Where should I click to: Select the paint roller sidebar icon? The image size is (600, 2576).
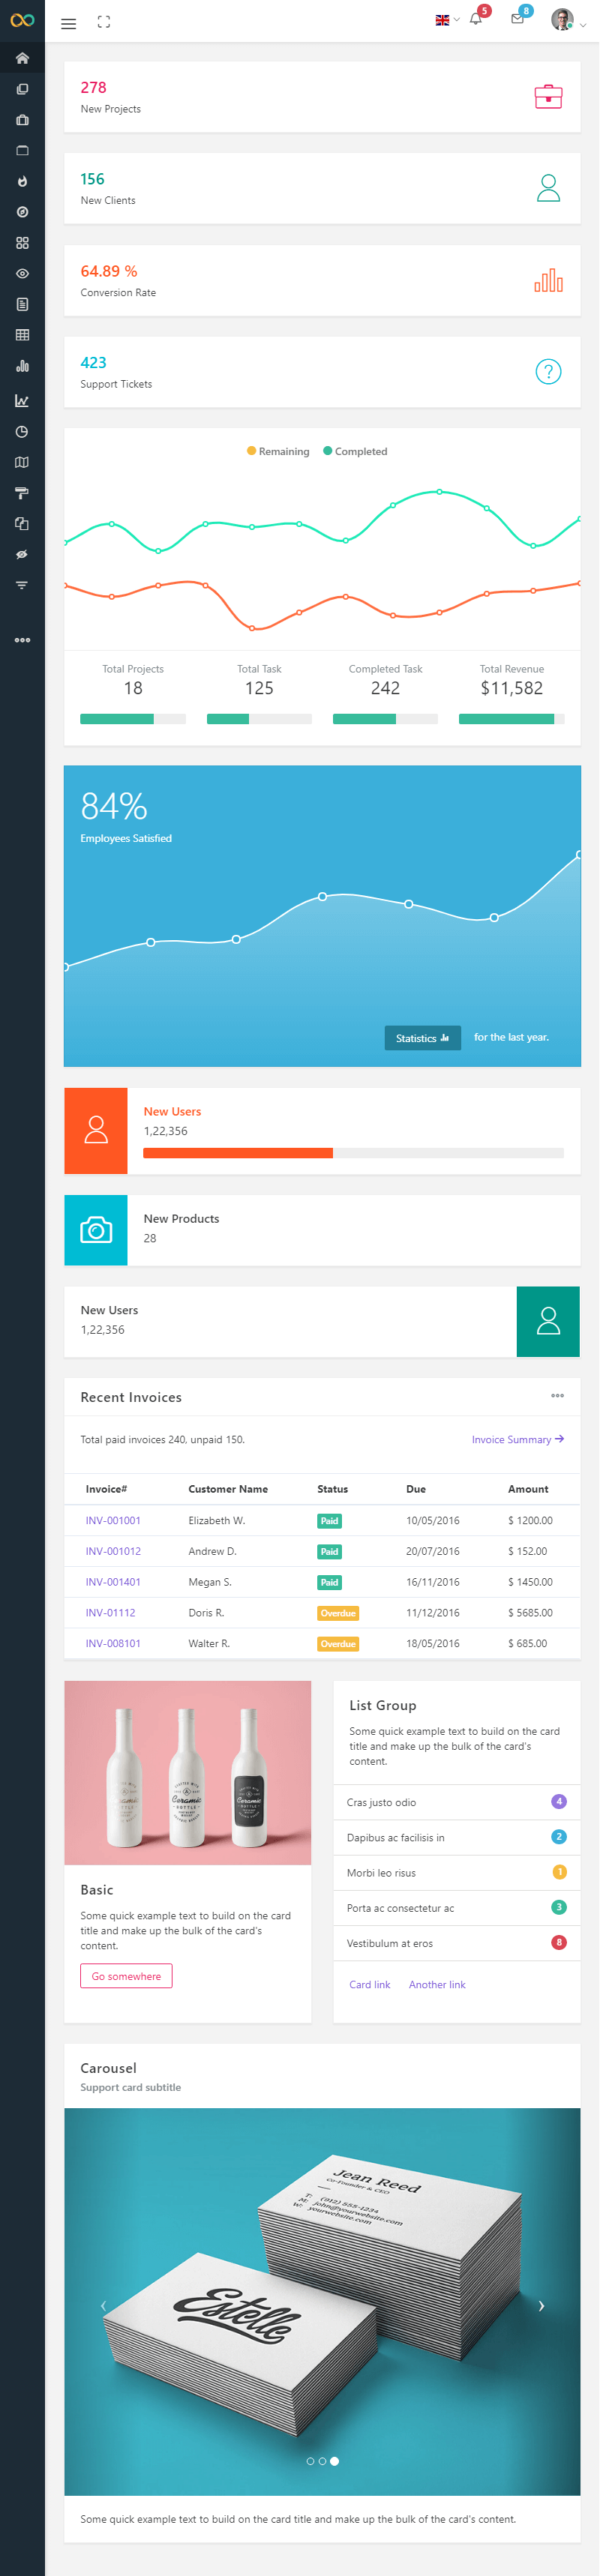(x=22, y=493)
